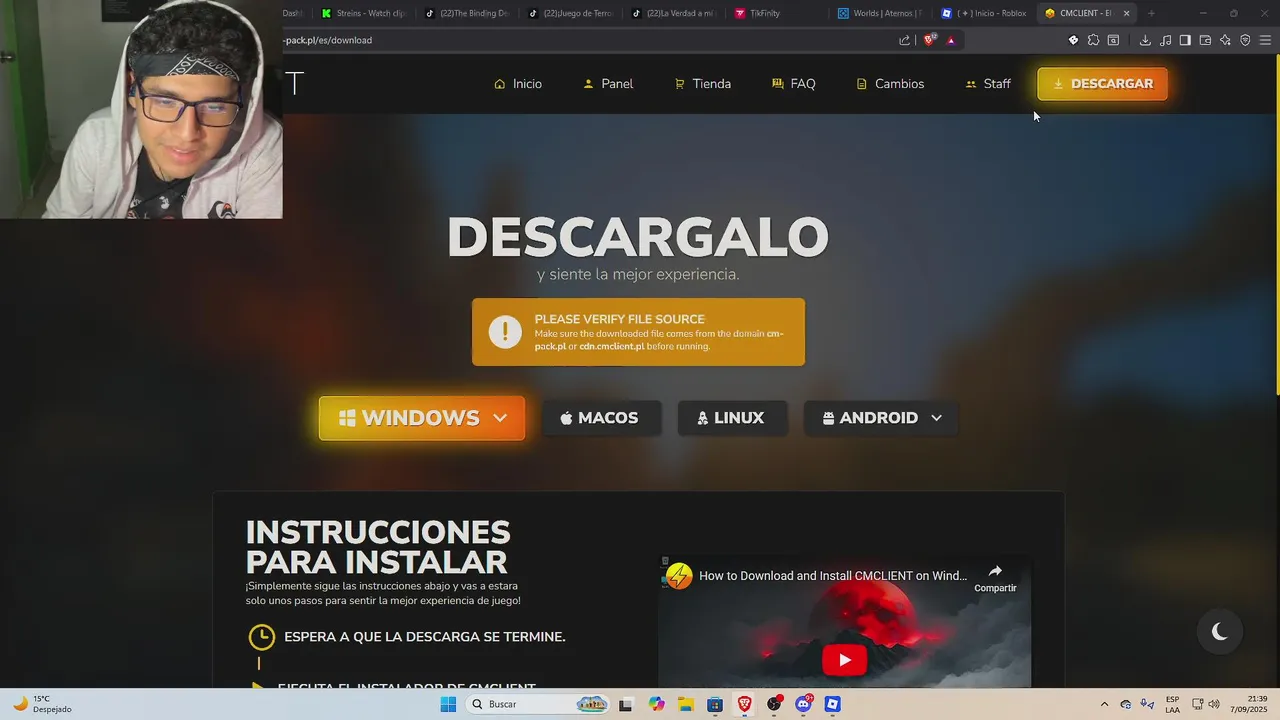Open OBS Studio from the taskbar
Viewport: 1280px width, 720px height.
[774, 704]
